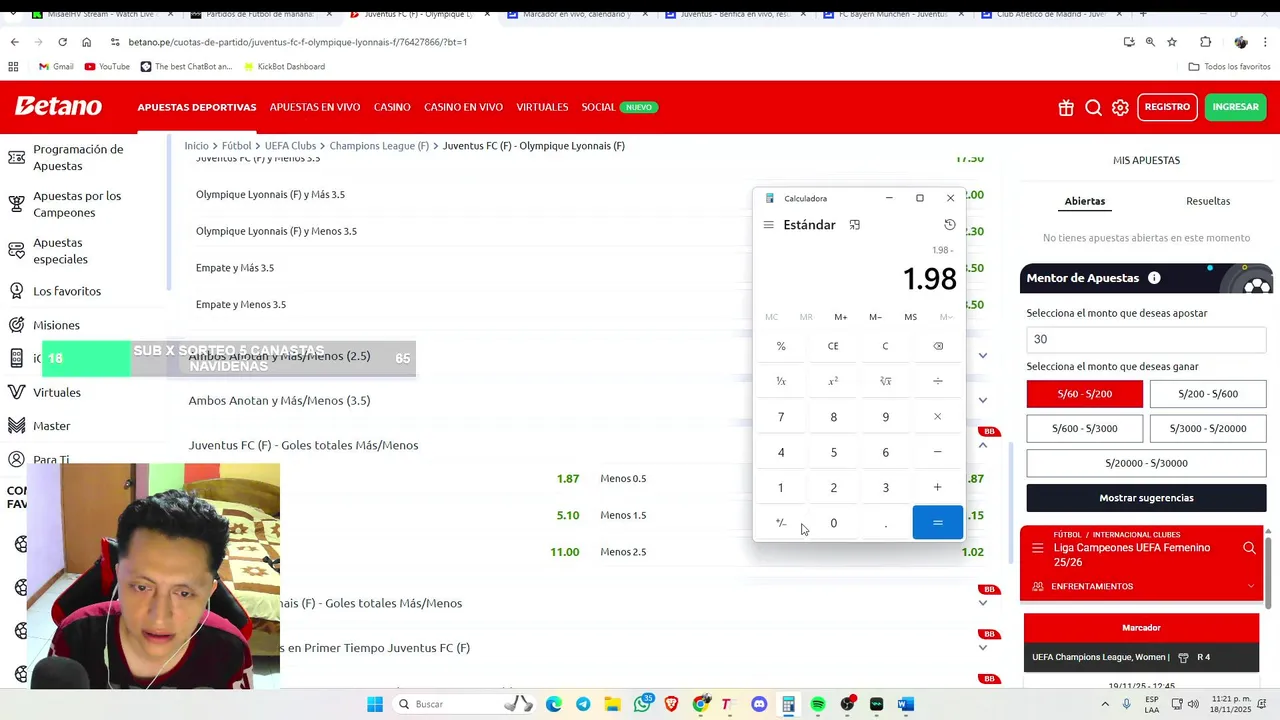Open Spotify from the taskbar
The width and height of the screenshot is (1280, 720).
point(818,704)
